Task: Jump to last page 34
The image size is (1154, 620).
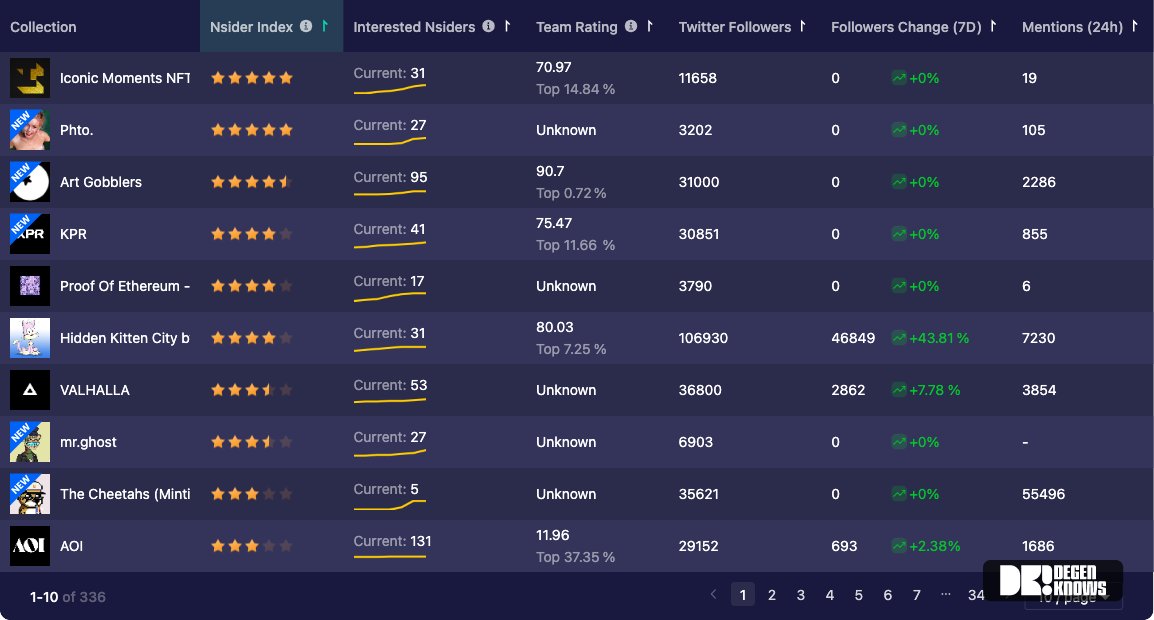Action: [976, 594]
